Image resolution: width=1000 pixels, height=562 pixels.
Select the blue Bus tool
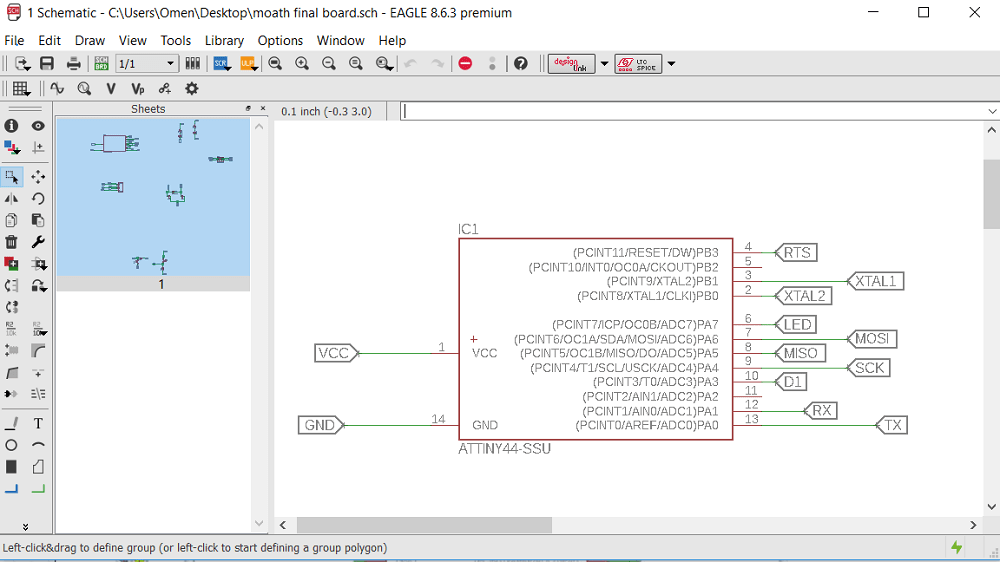point(11,489)
